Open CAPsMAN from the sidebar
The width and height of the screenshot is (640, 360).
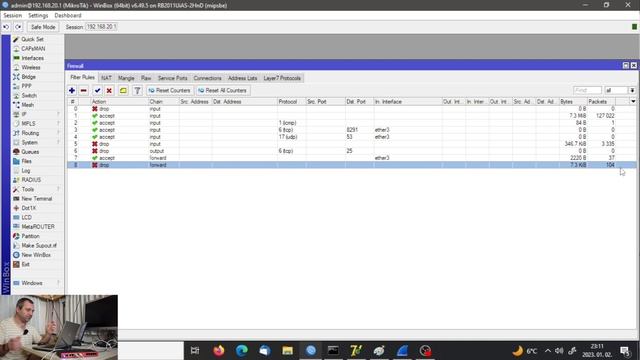[x=33, y=49]
